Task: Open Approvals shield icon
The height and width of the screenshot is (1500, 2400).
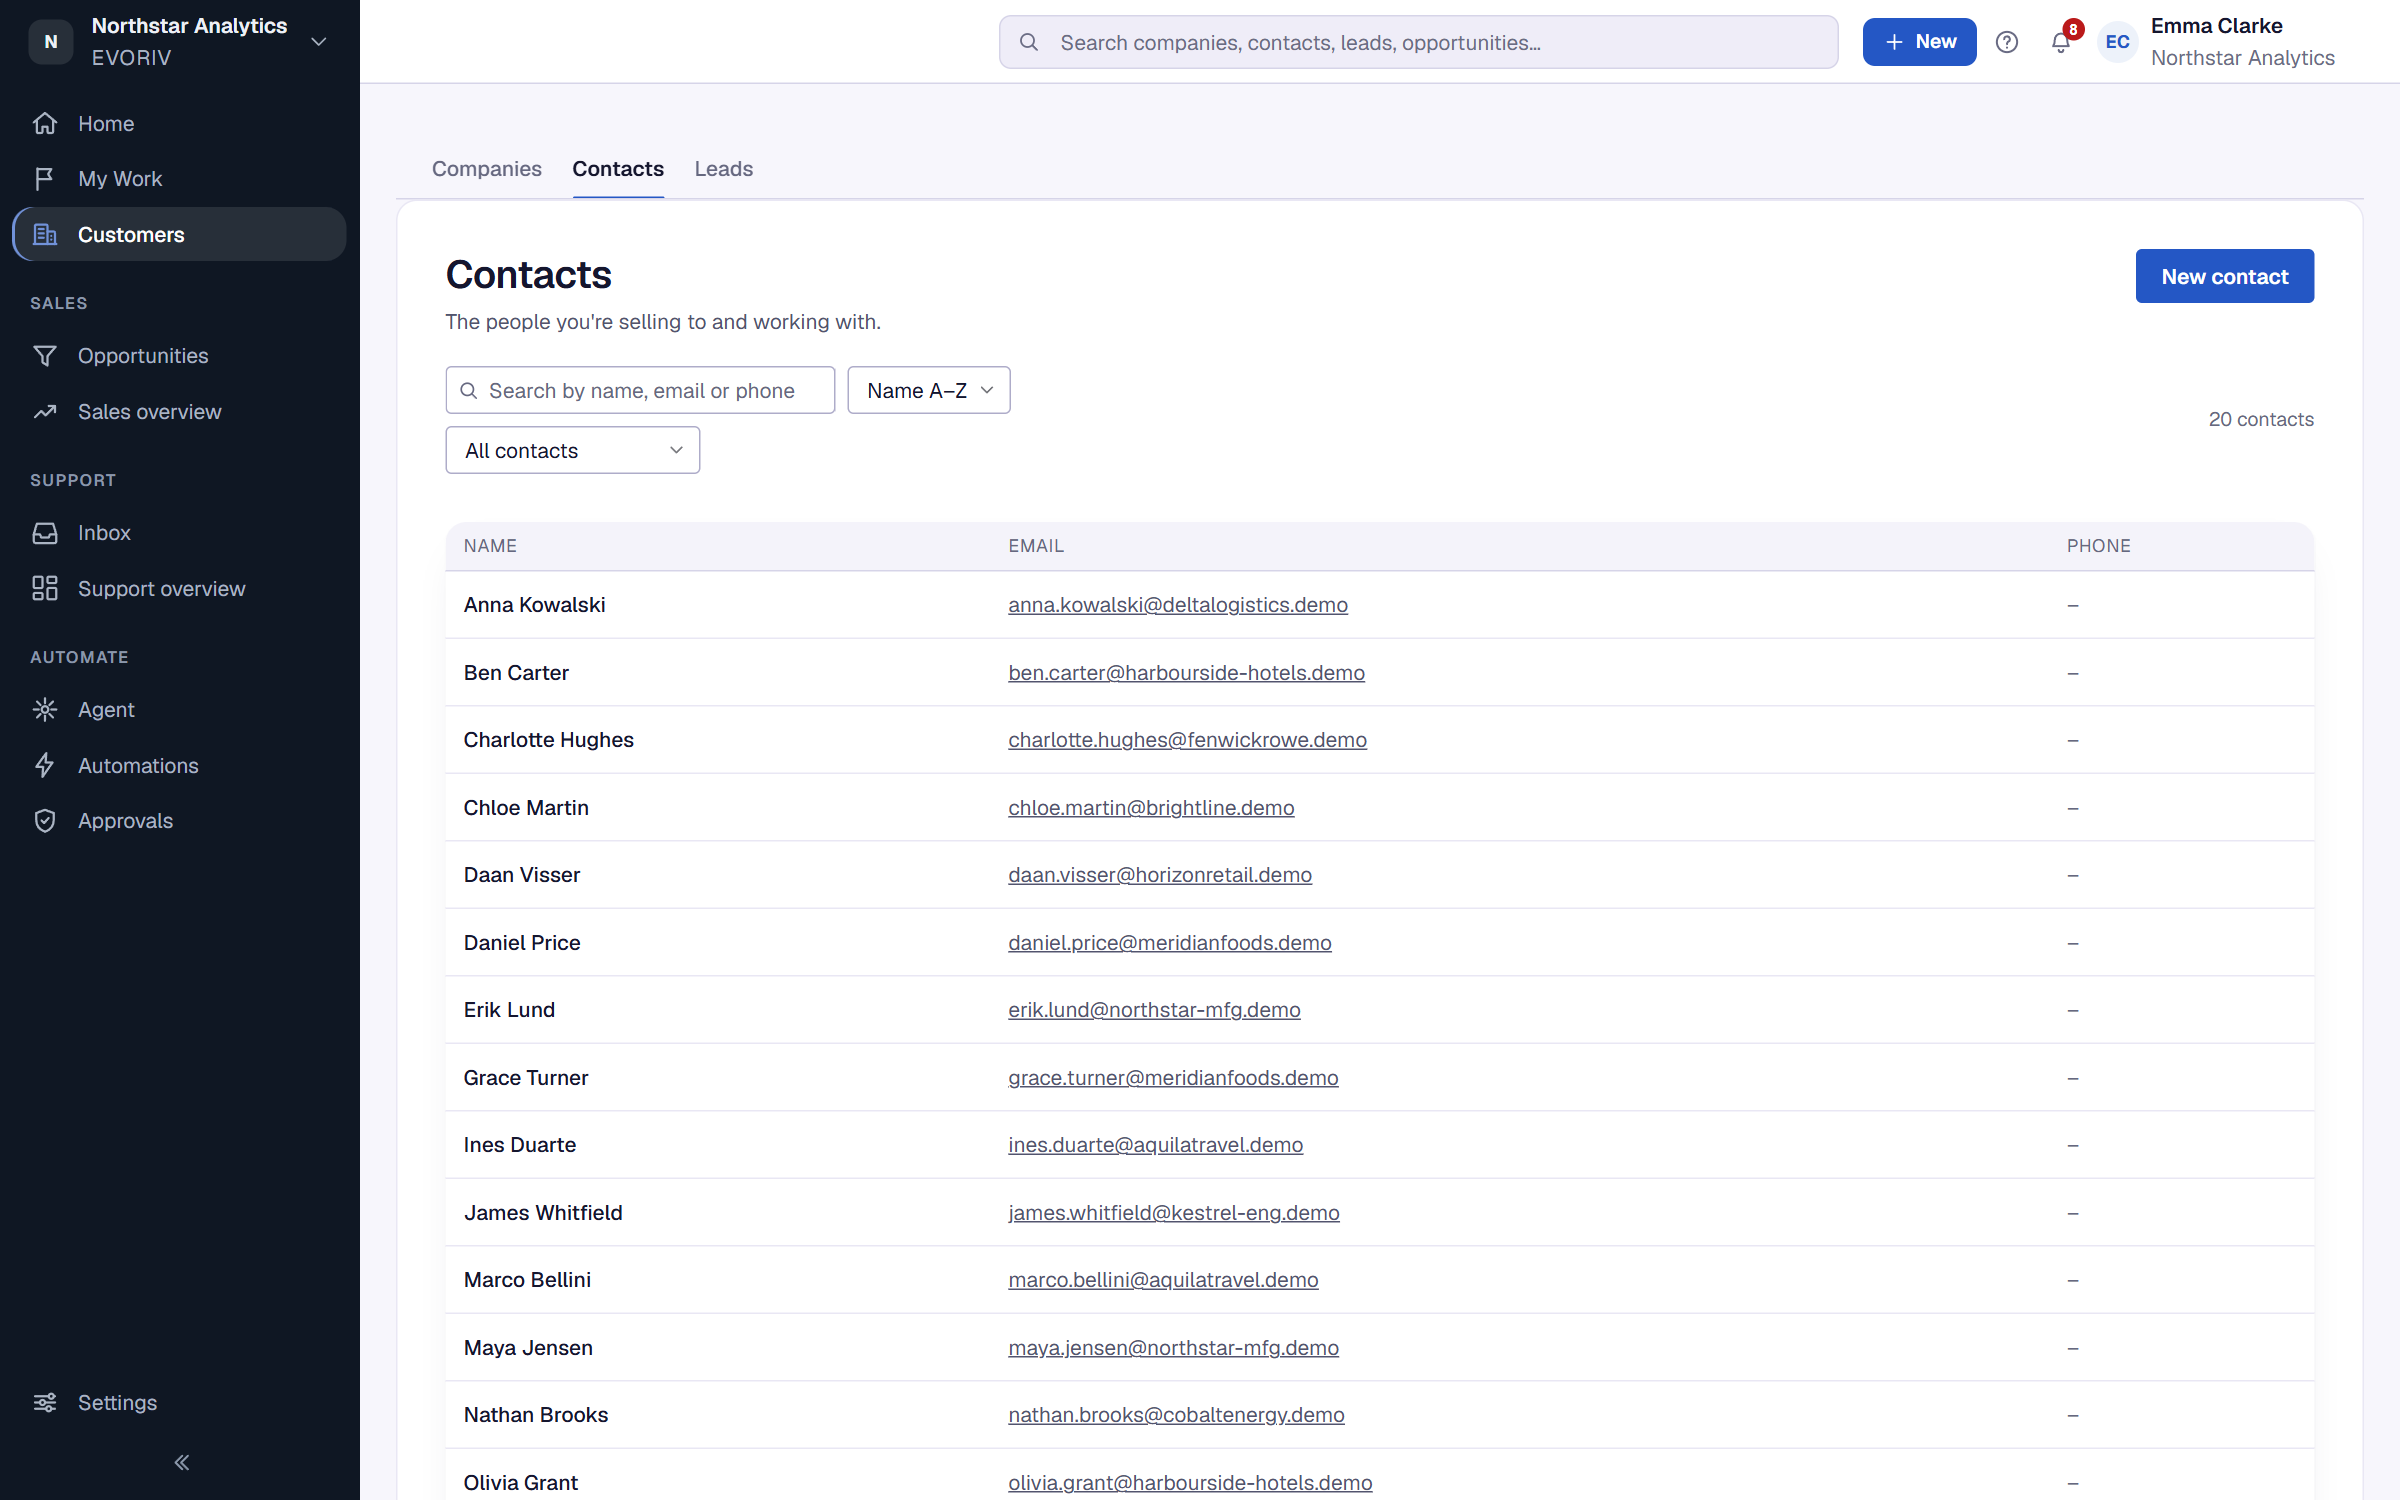Action: pyautogui.click(x=44, y=821)
